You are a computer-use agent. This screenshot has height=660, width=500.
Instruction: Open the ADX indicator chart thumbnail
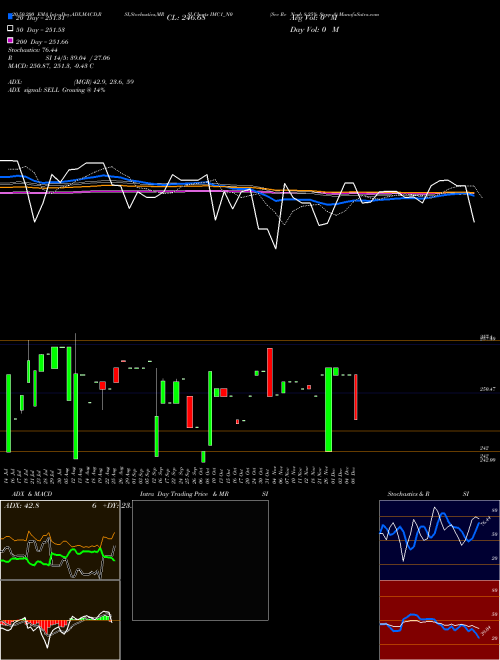pos(60,540)
